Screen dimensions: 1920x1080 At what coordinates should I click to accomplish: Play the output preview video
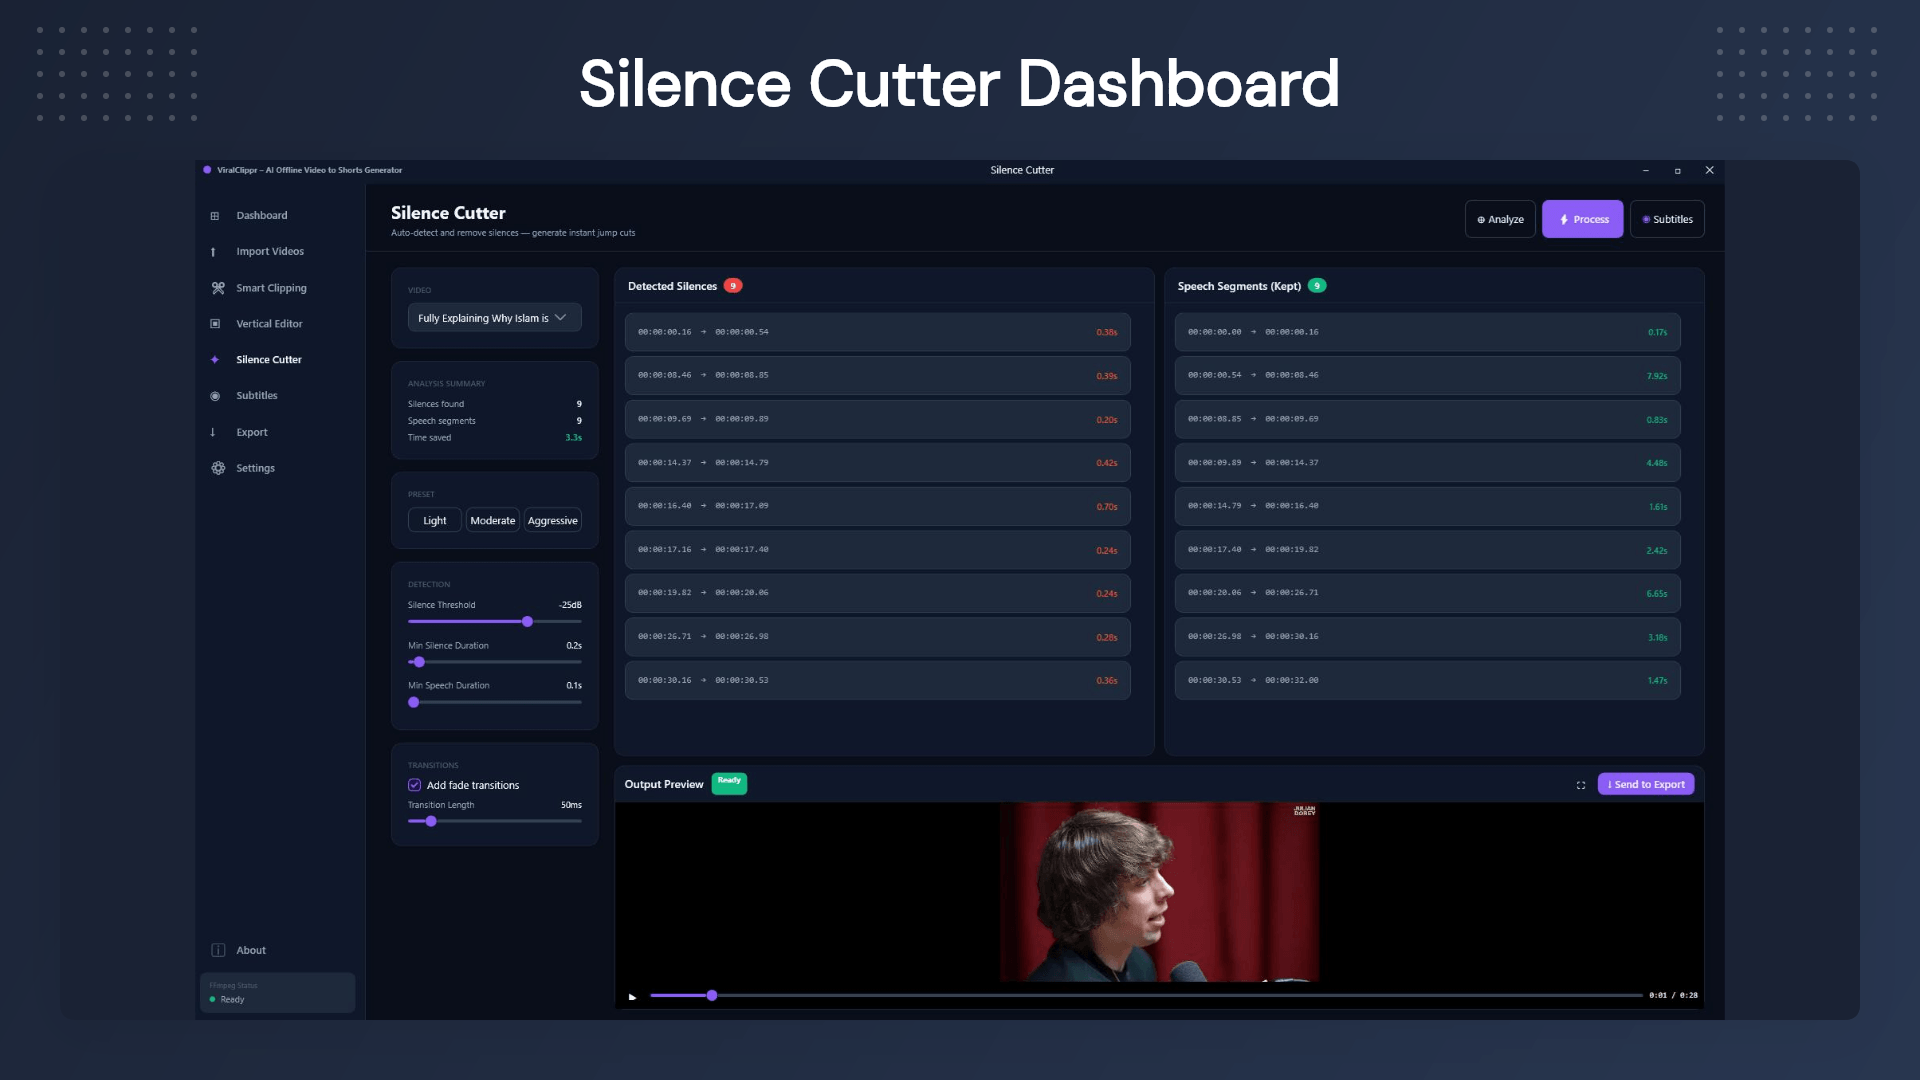point(632,996)
